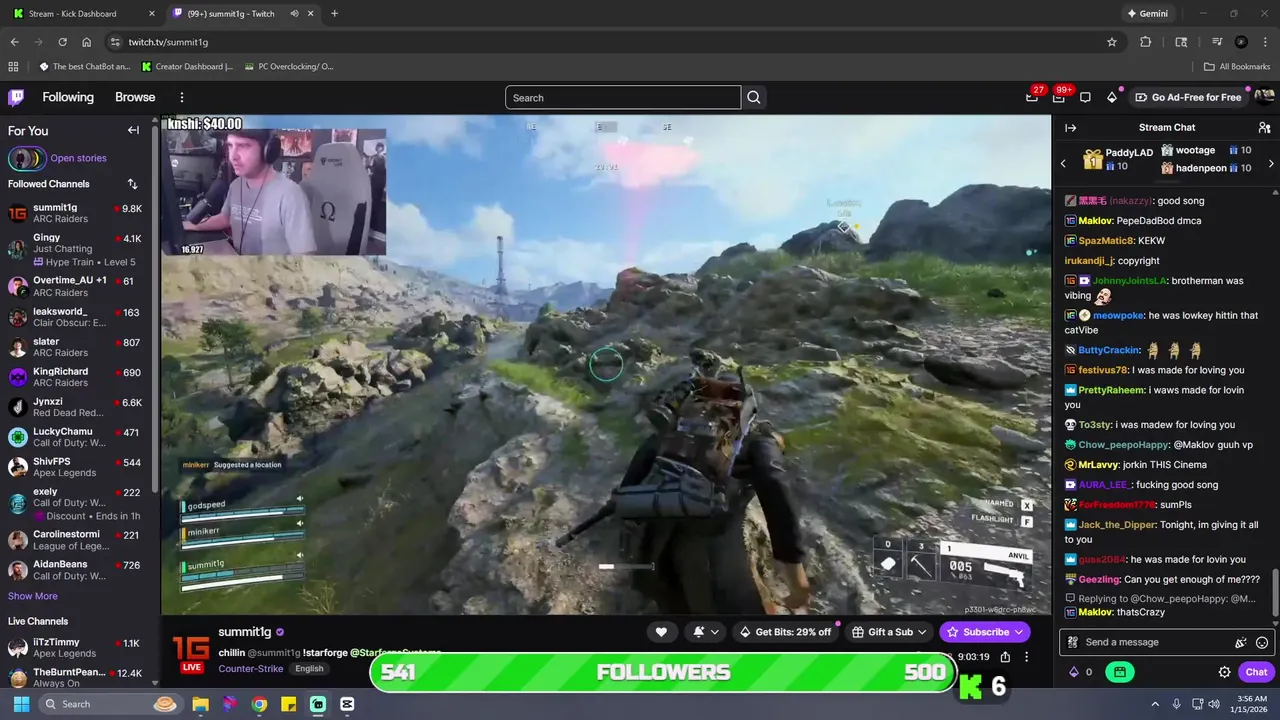Send message with Chat button
The image size is (1280, 720).
coord(1256,672)
